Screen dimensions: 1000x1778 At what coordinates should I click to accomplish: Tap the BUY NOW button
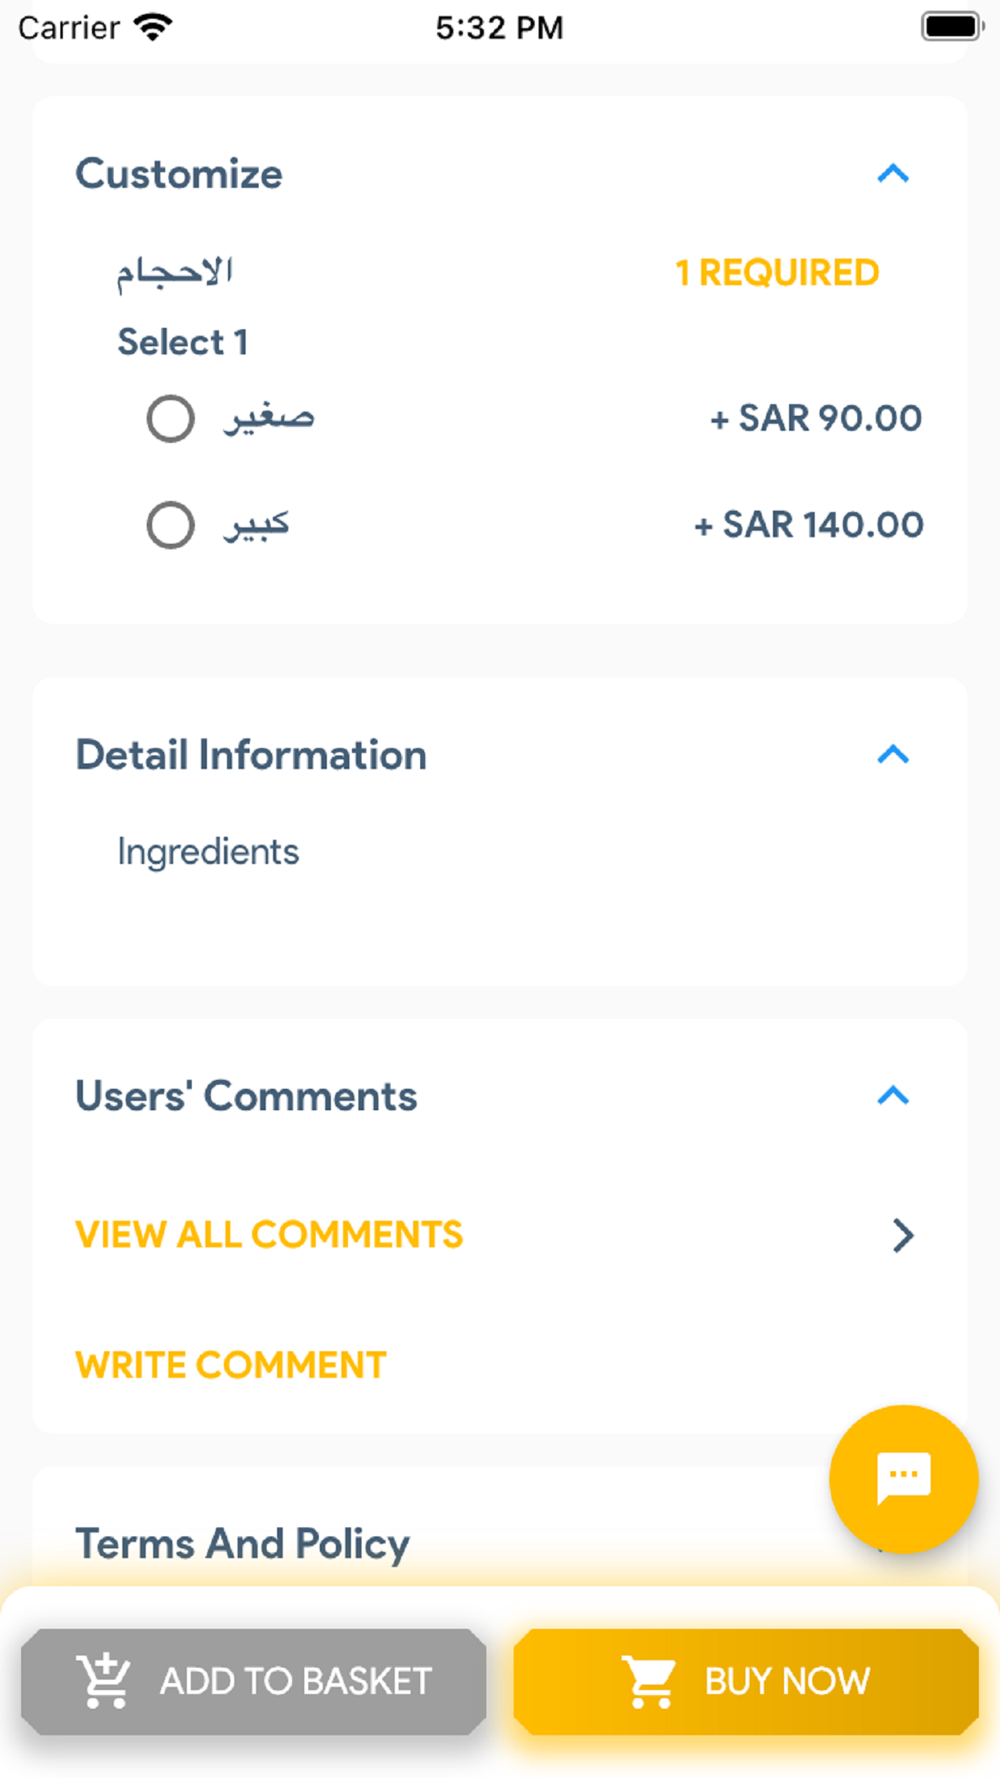746,1681
